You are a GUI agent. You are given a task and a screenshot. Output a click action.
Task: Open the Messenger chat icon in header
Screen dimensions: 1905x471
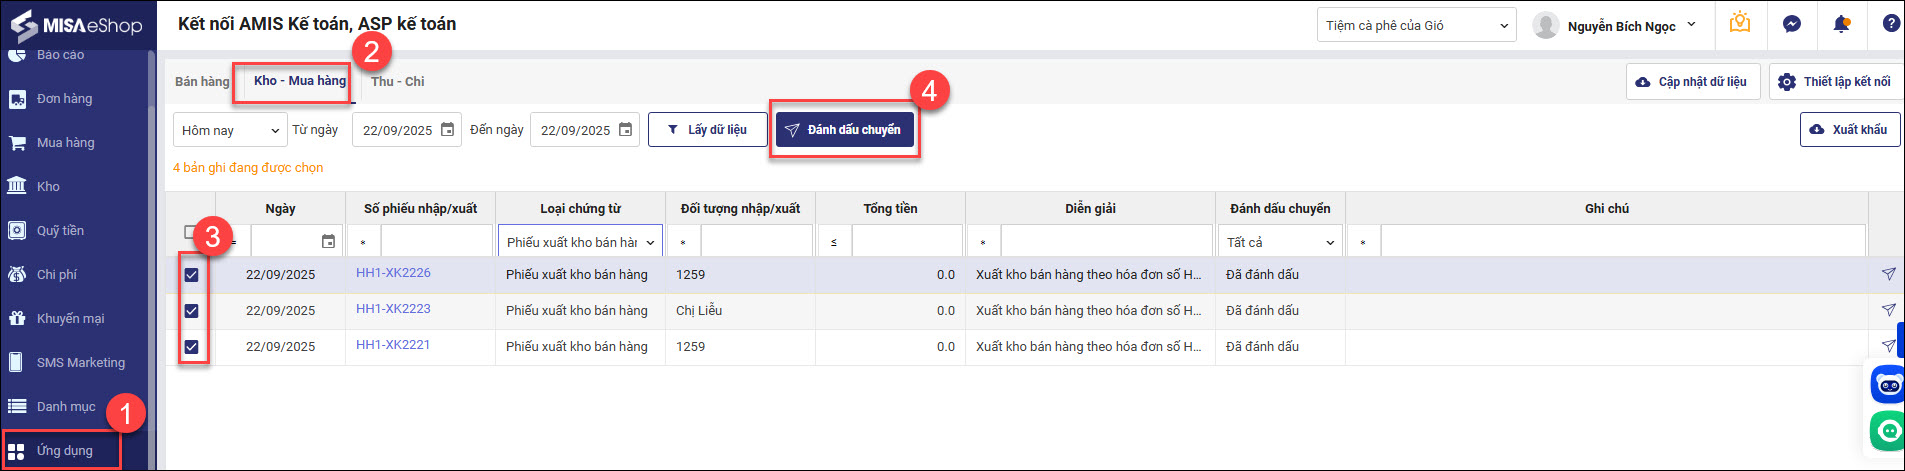tap(1791, 24)
